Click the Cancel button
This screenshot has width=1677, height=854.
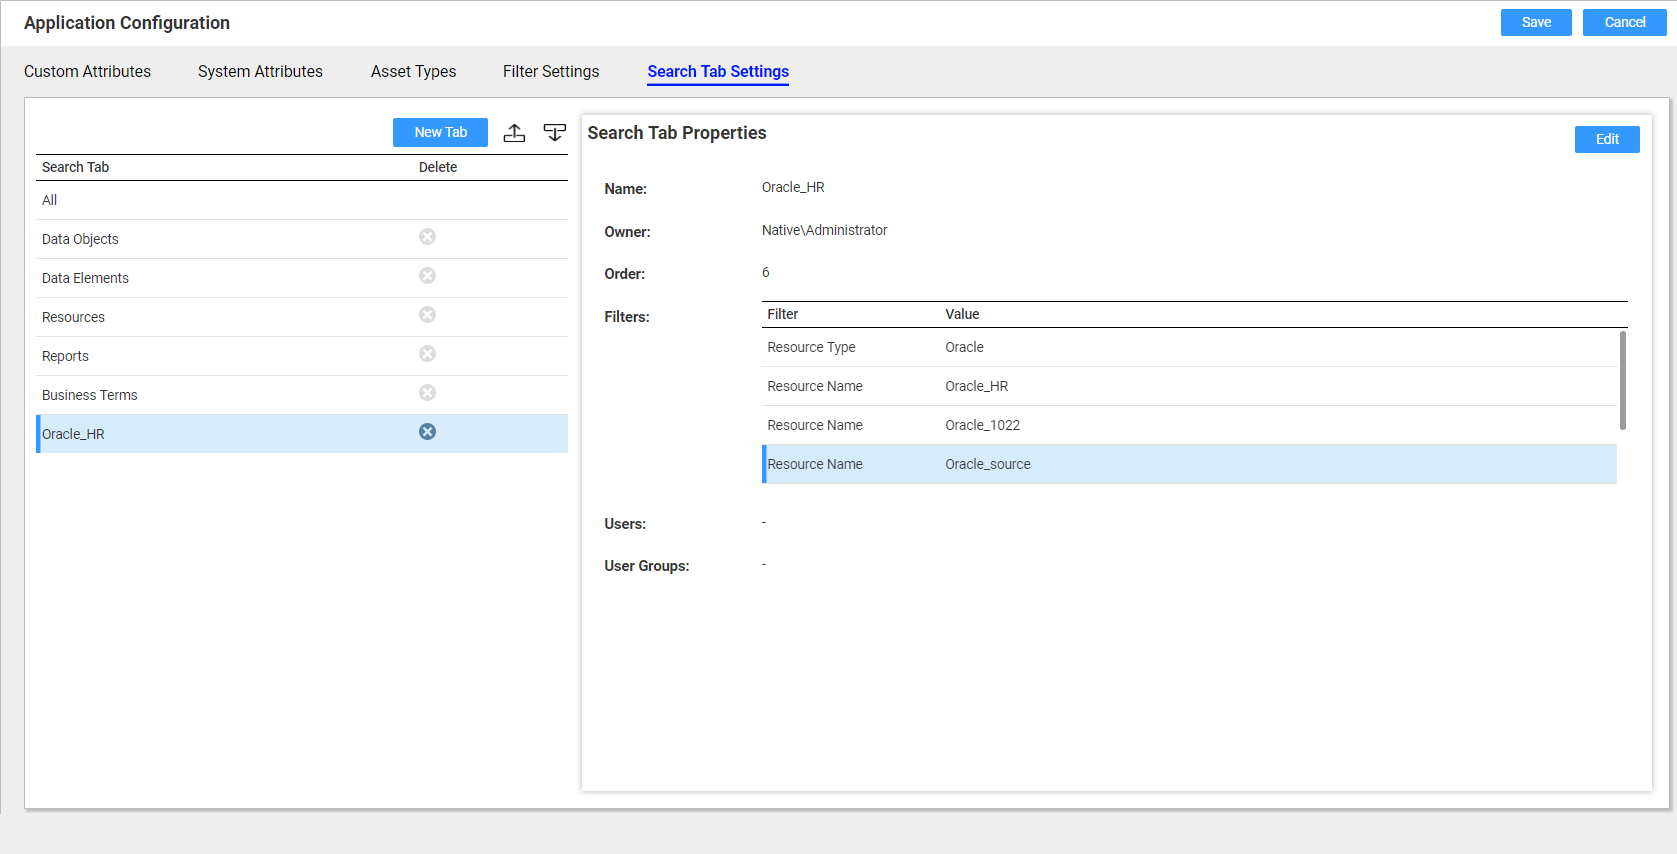1624,22
